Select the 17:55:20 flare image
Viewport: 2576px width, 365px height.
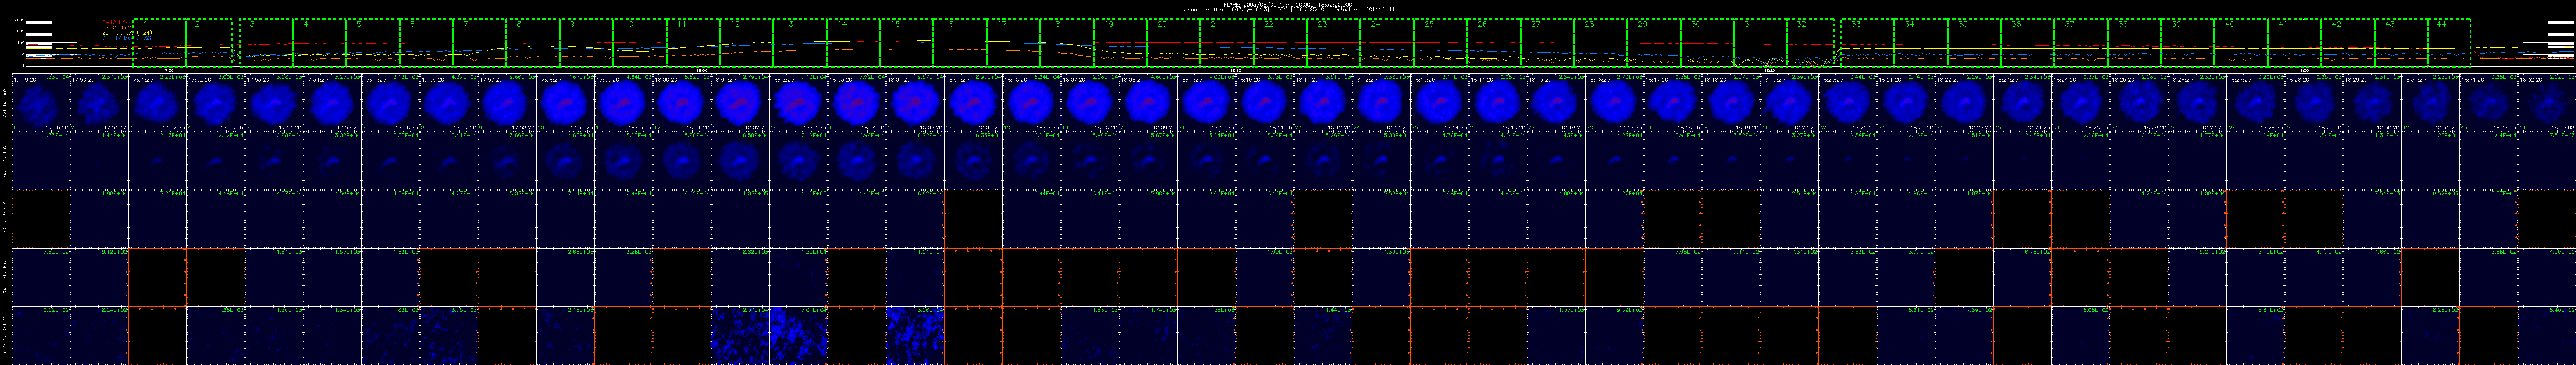[391, 102]
